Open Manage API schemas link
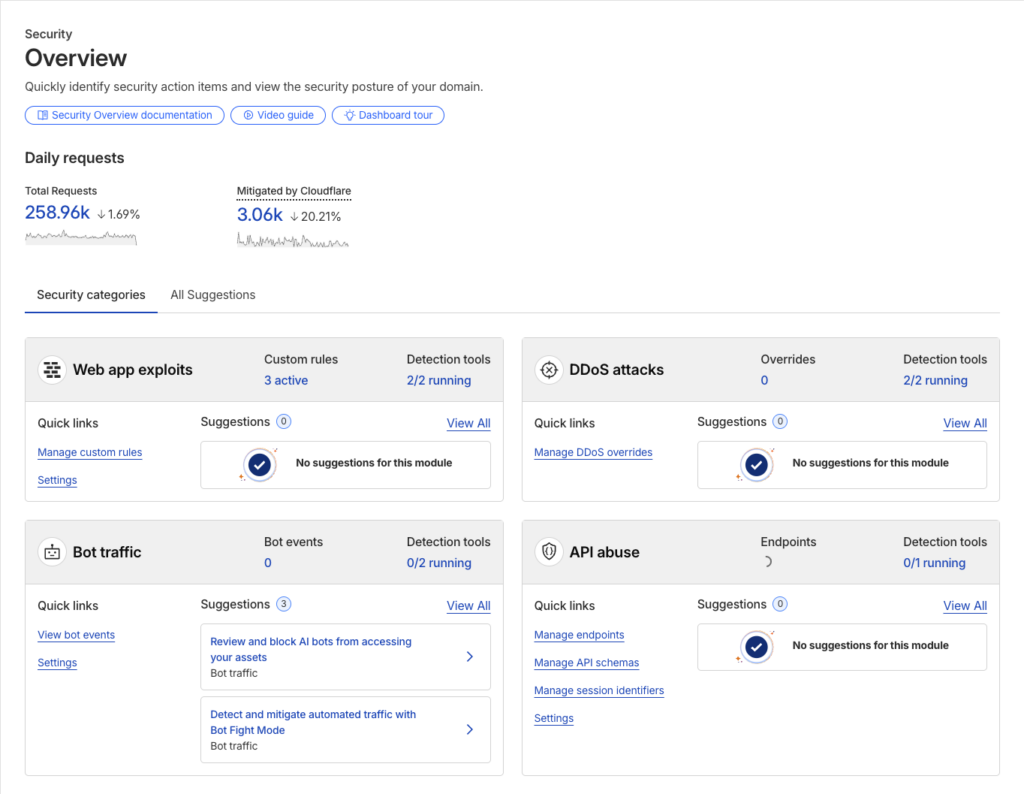Screen dimensions: 1024x794 [x=586, y=663]
